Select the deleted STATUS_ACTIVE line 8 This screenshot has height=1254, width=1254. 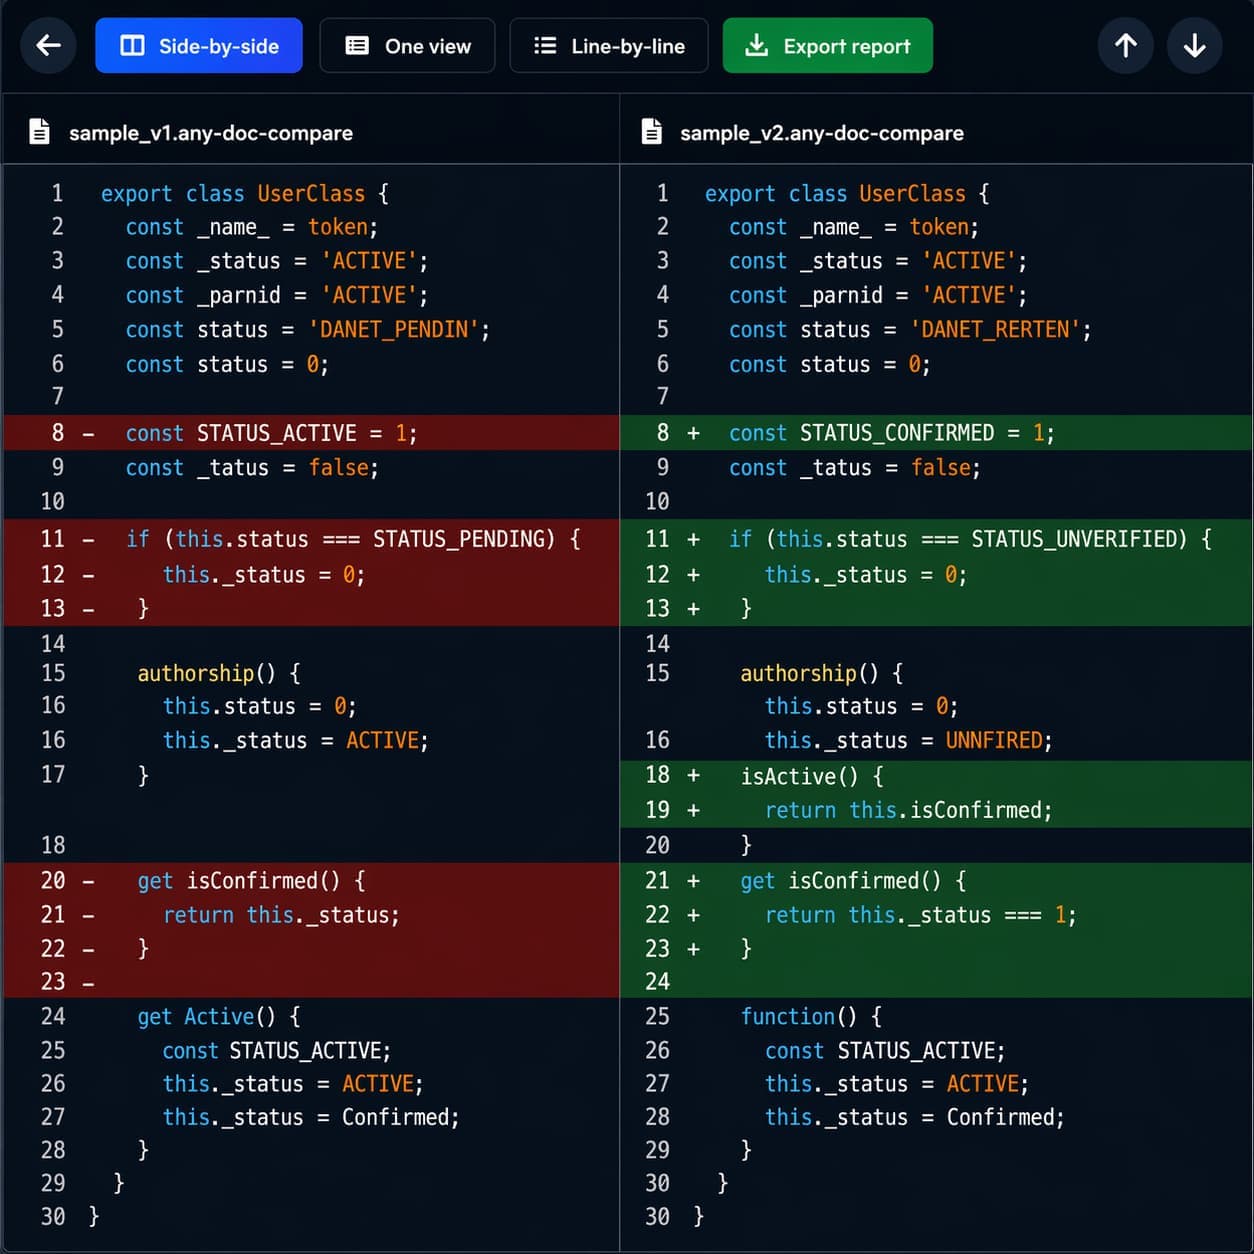click(x=271, y=432)
